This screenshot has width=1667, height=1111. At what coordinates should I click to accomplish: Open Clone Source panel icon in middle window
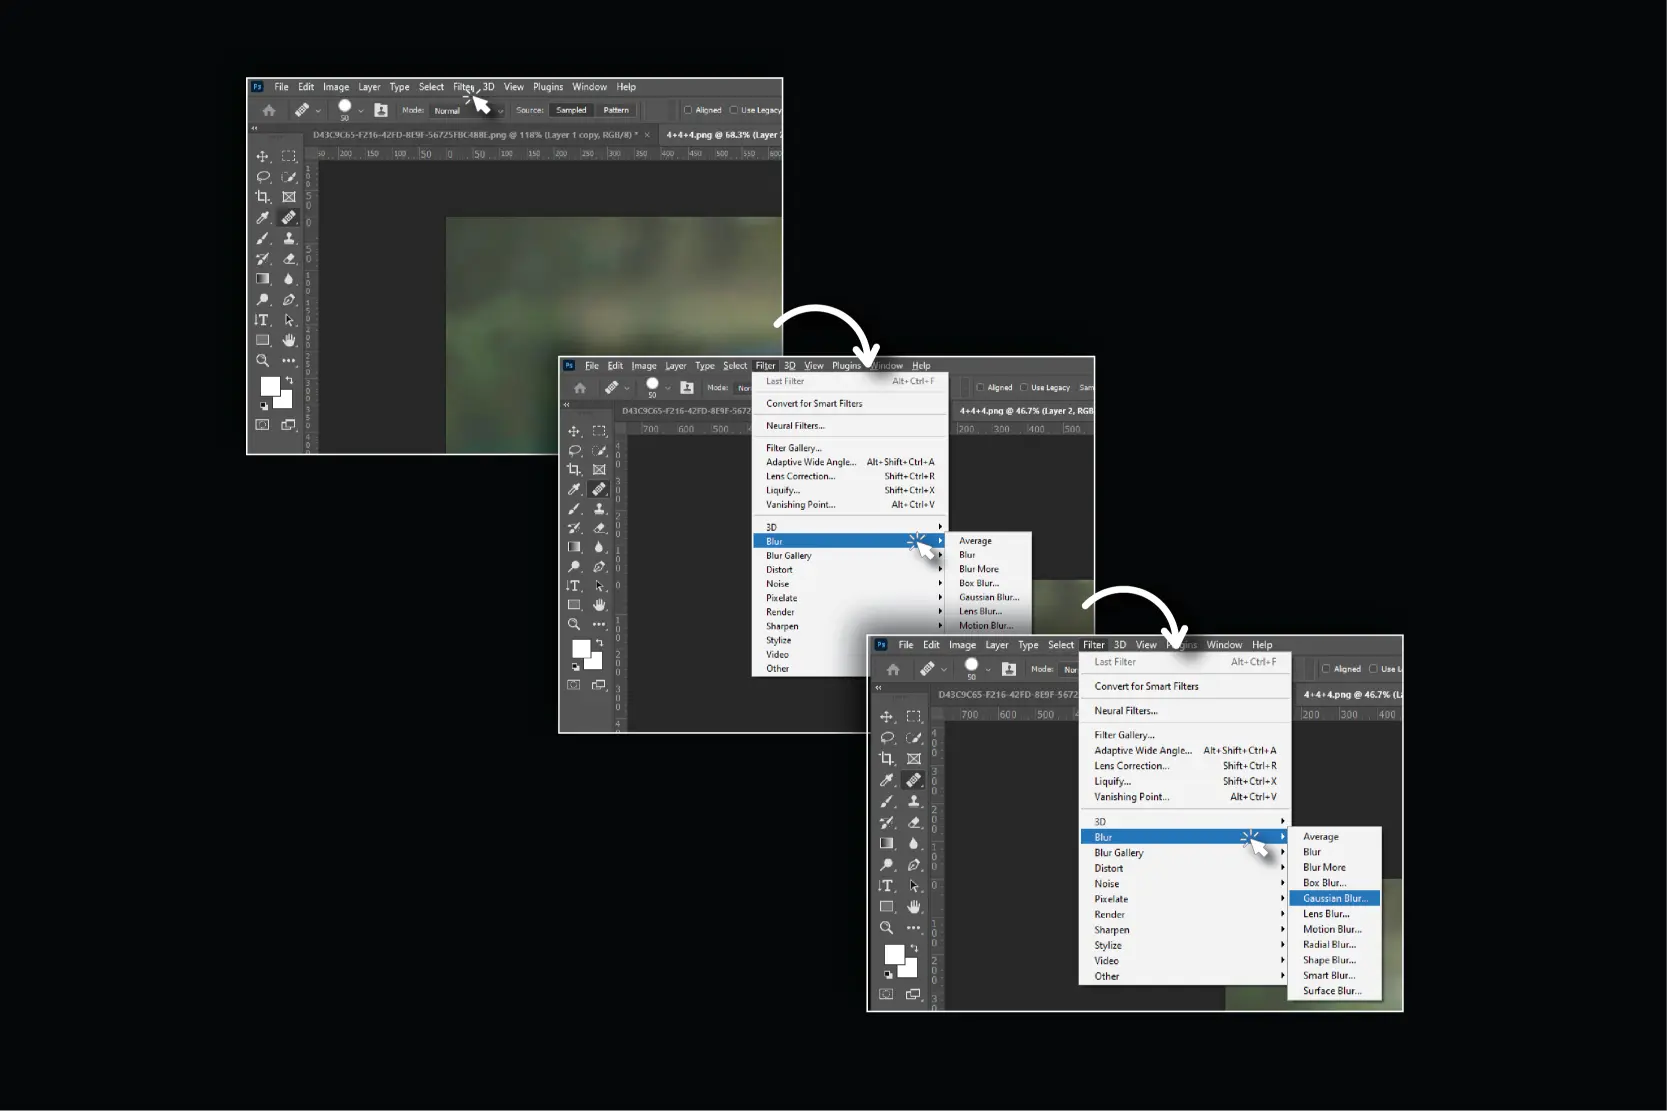coord(687,388)
